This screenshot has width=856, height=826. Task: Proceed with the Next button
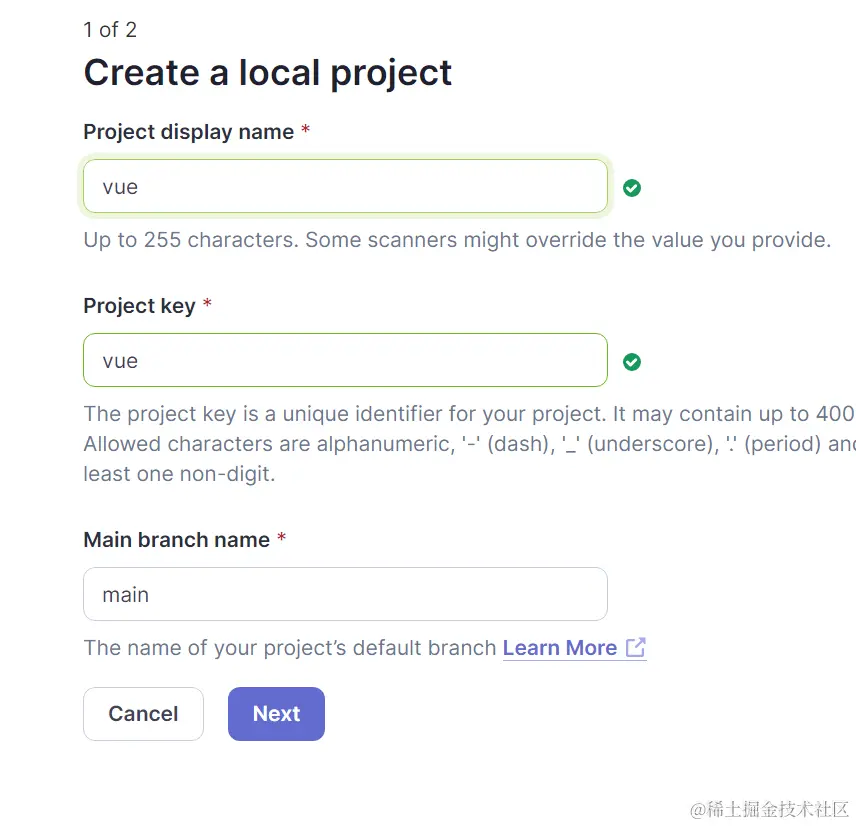coord(276,714)
